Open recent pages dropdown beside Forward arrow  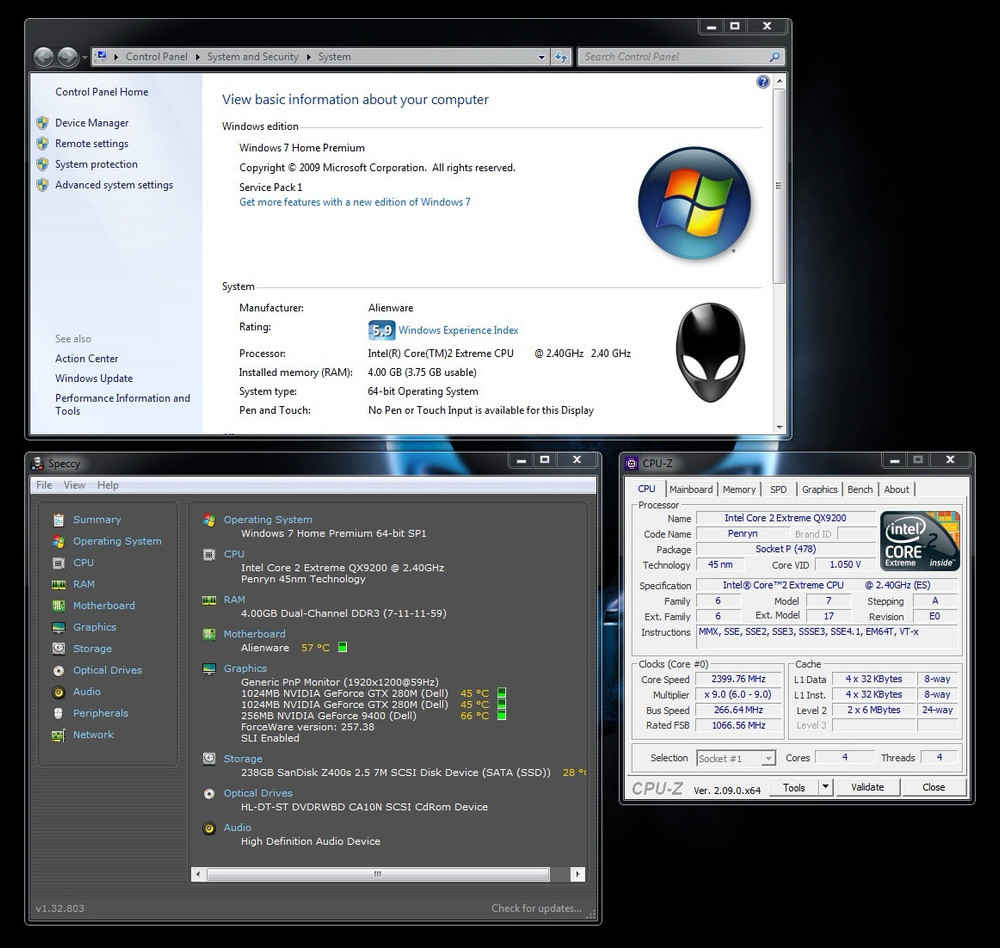[85, 58]
